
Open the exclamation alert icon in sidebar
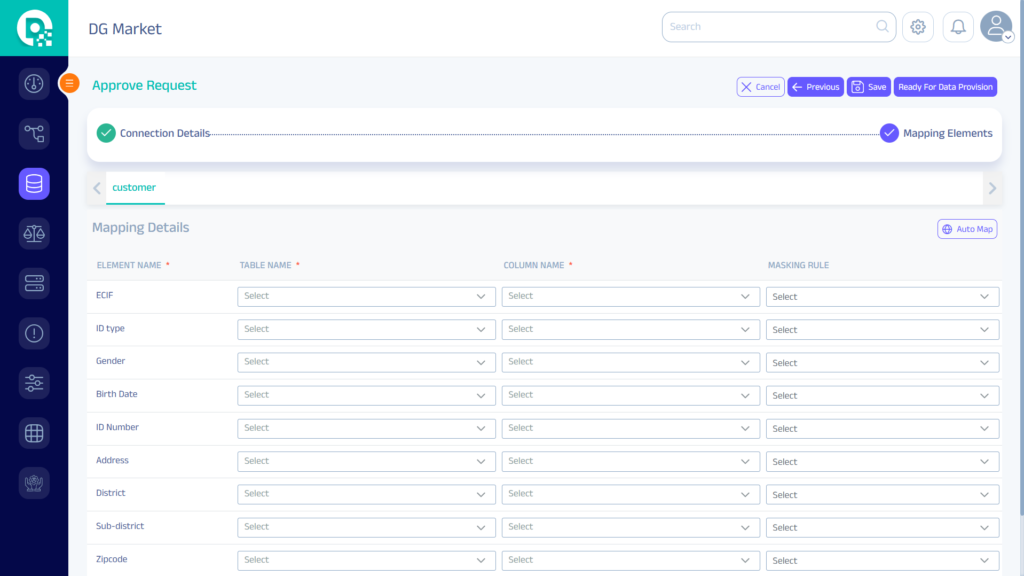pos(34,334)
